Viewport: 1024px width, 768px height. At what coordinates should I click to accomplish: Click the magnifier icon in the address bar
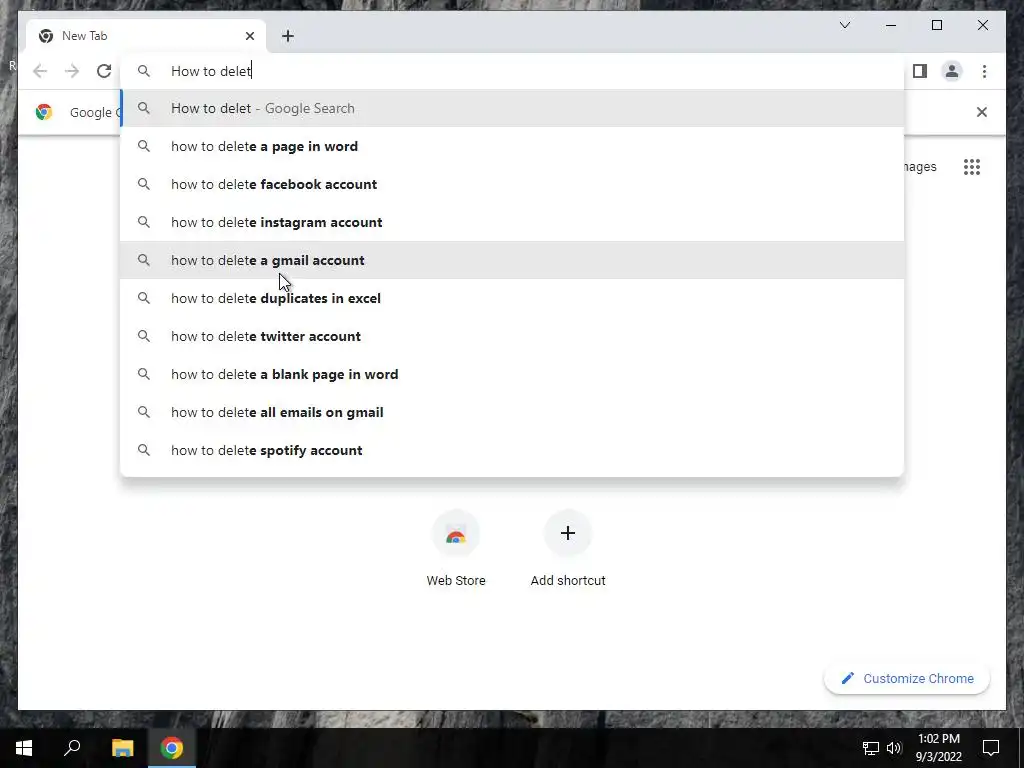tap(144, 71)
